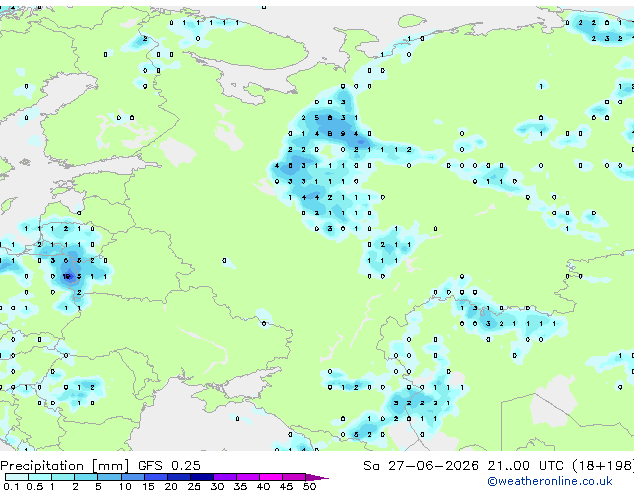634x490 pixels.
Task: Click the '0.1' legend scale value
Action: pos(11,486)
